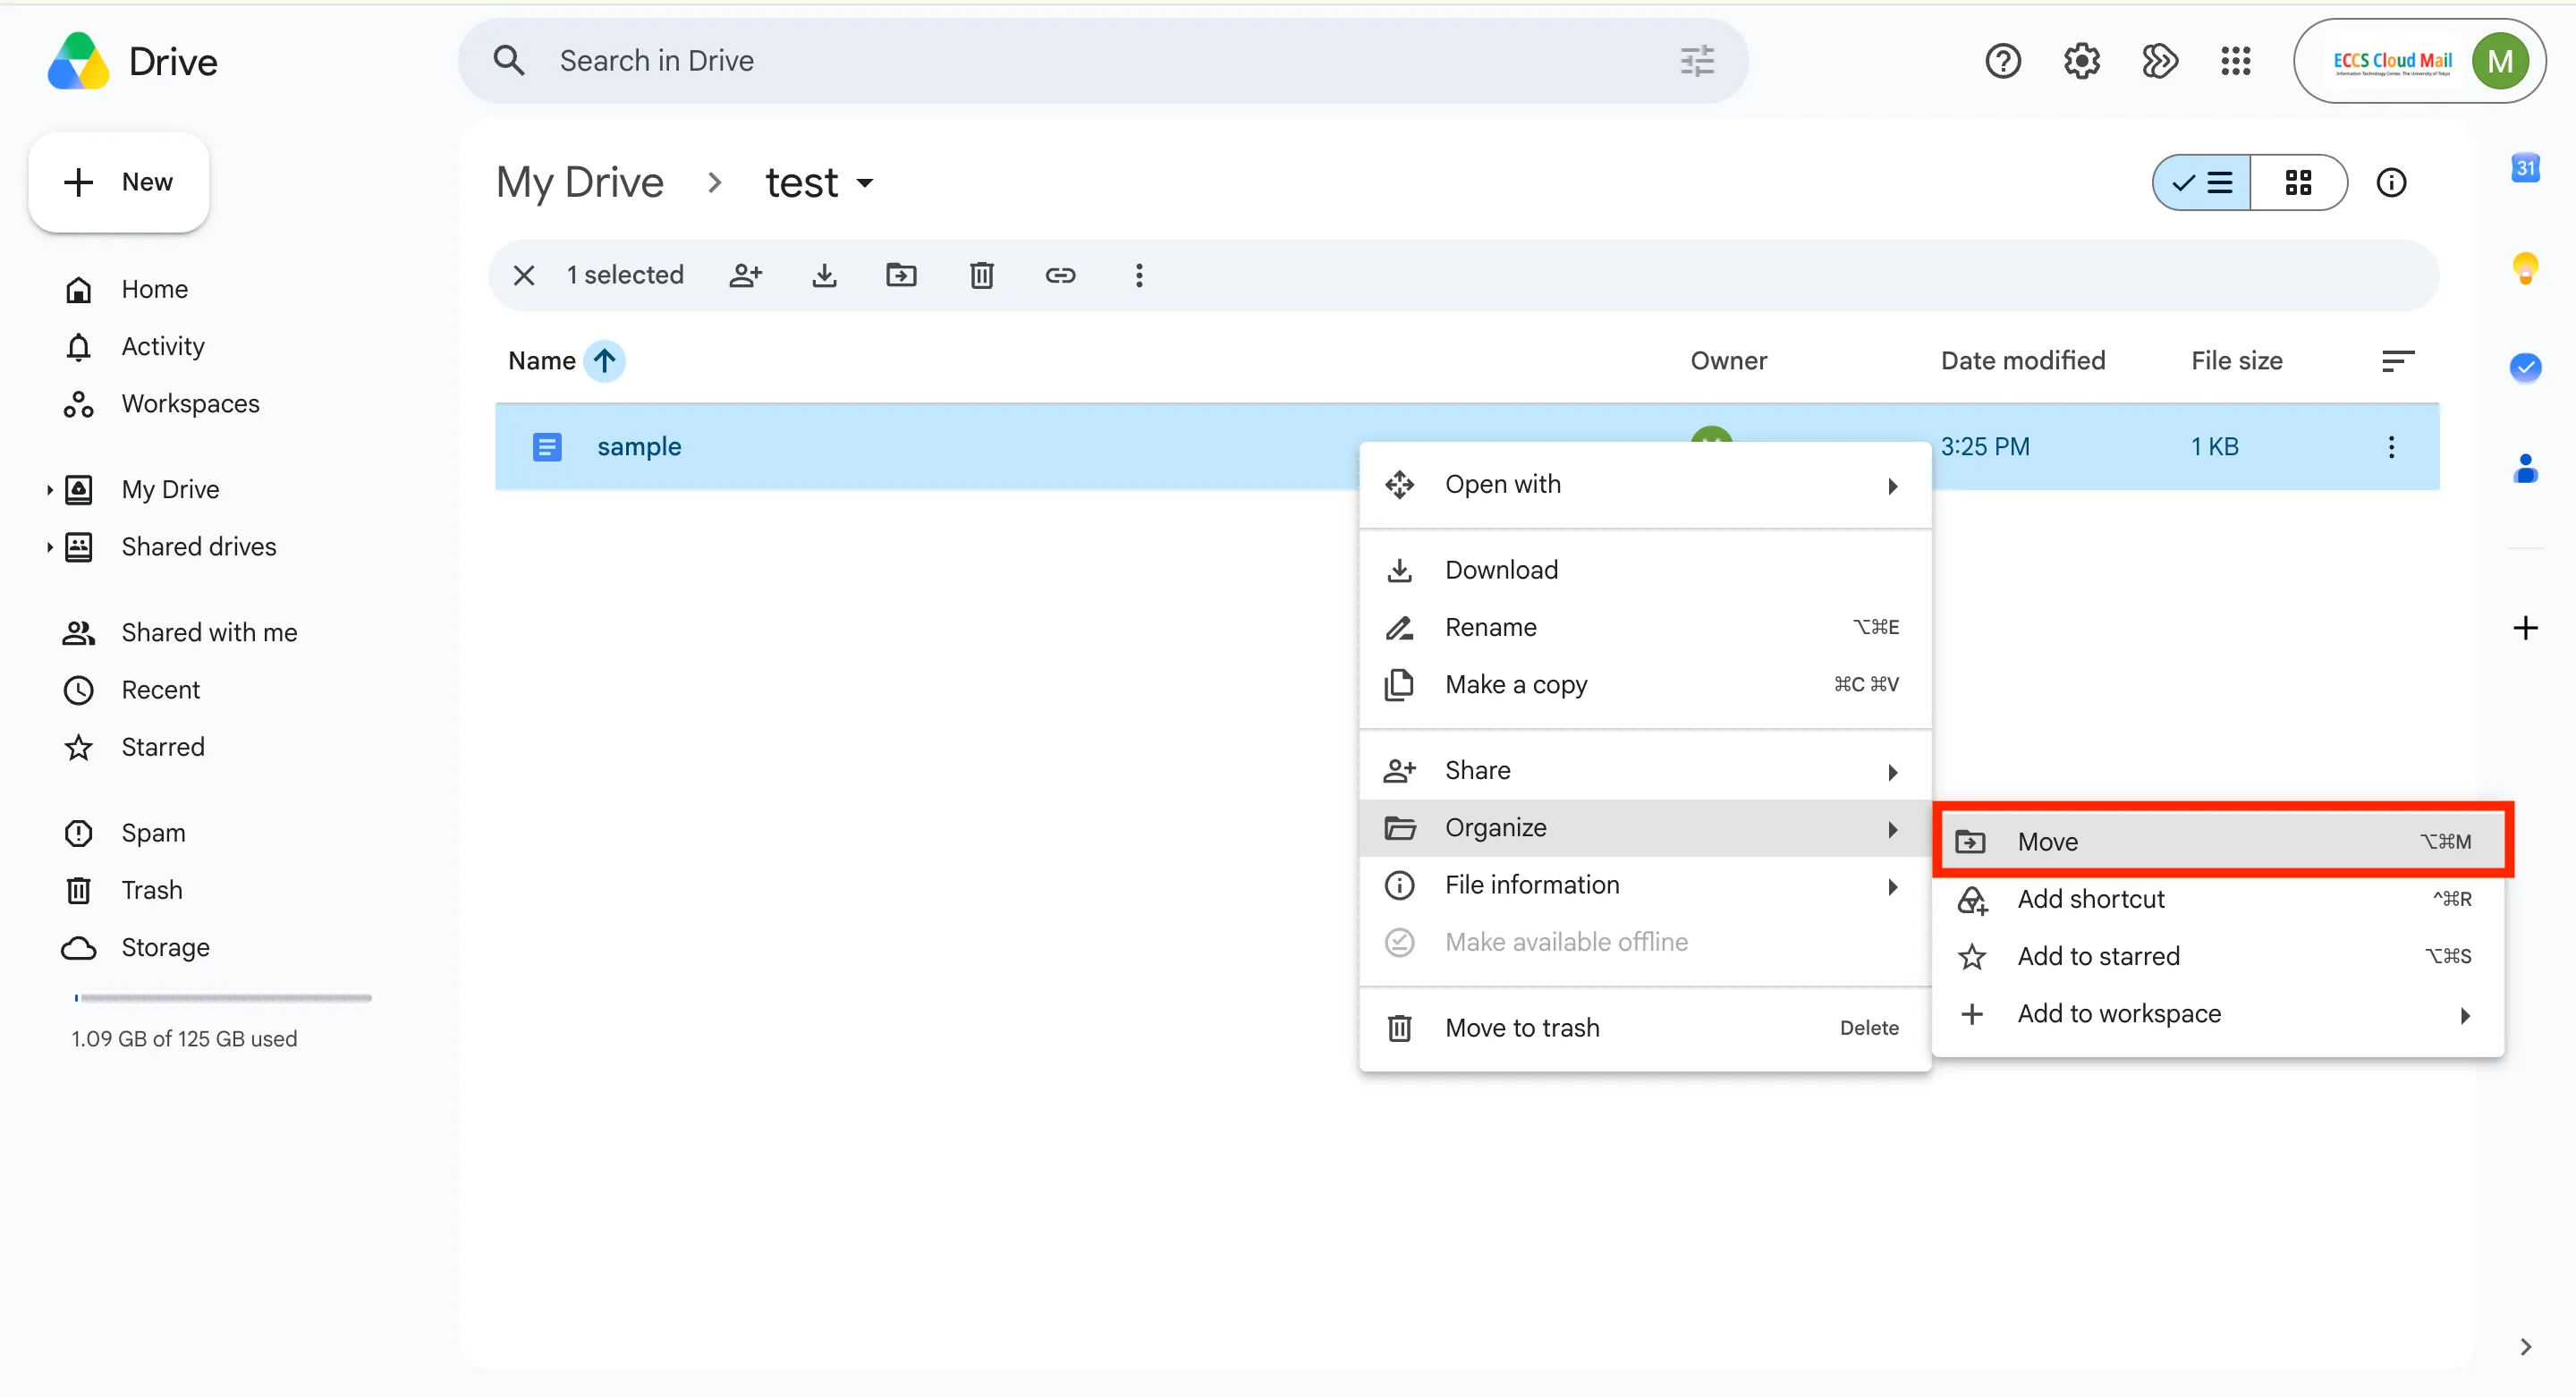
Task: Click the storage usage bar
Action: 223,998
